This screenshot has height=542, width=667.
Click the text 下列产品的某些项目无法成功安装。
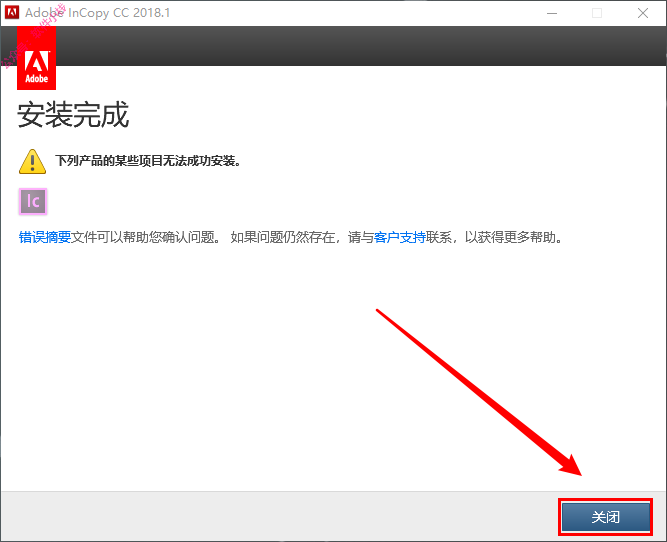tap(148, 161)
